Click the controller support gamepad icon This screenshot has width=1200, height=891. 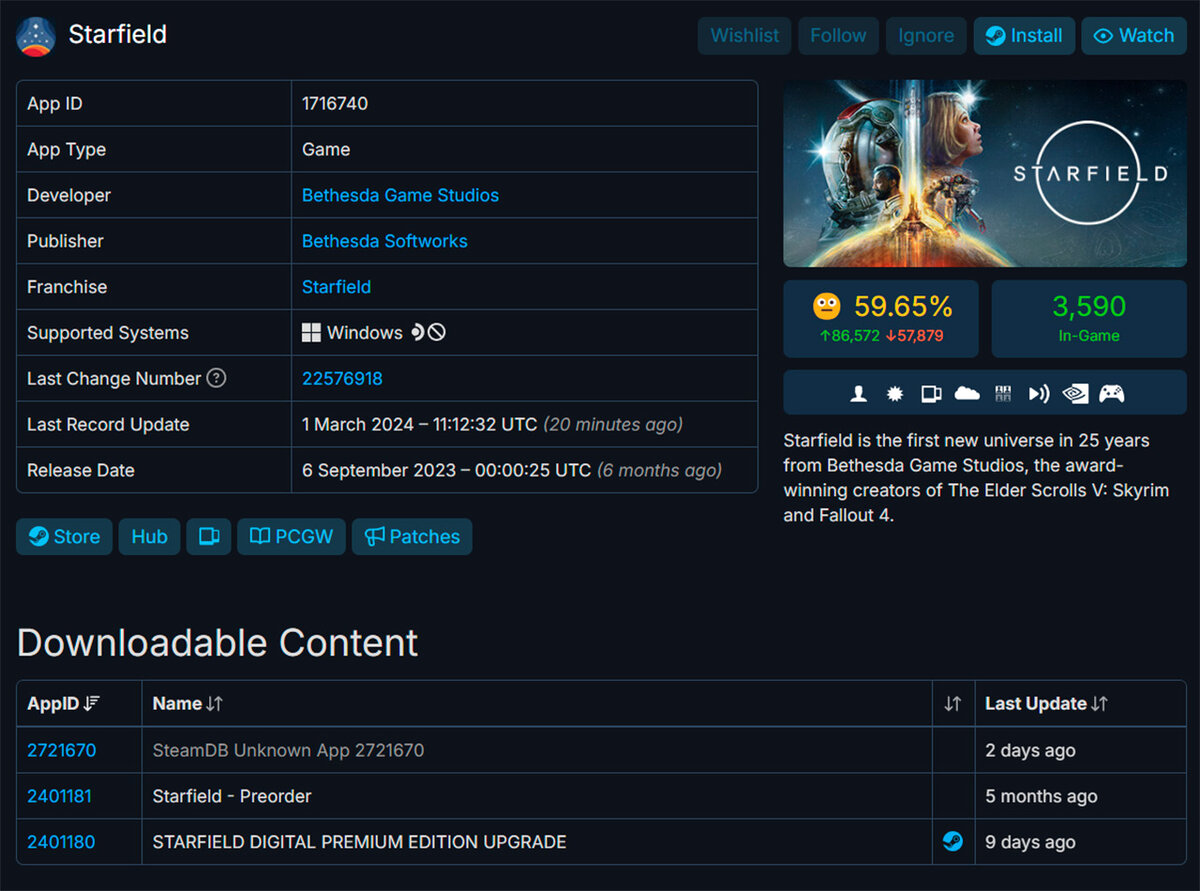click(x=1112, y=394)
